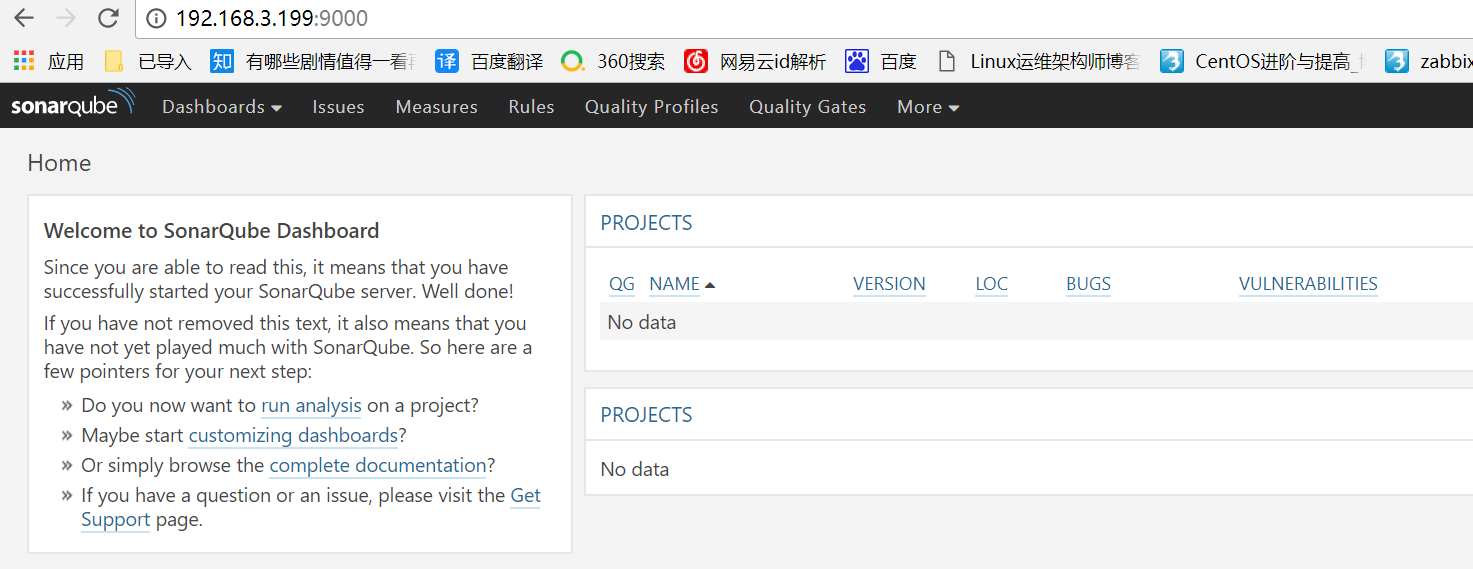Open the complete documentation link
This screenshot has width=1473, height=569.
pyautogui.click(x=377, y=465)
